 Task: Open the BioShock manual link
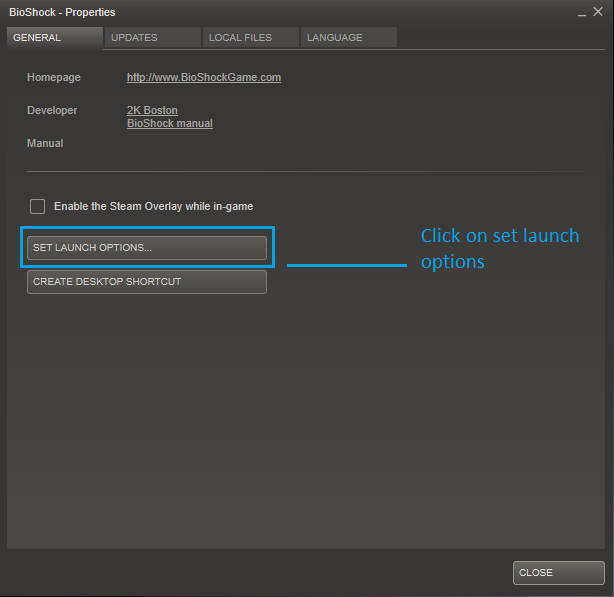(x=170, y=124)
